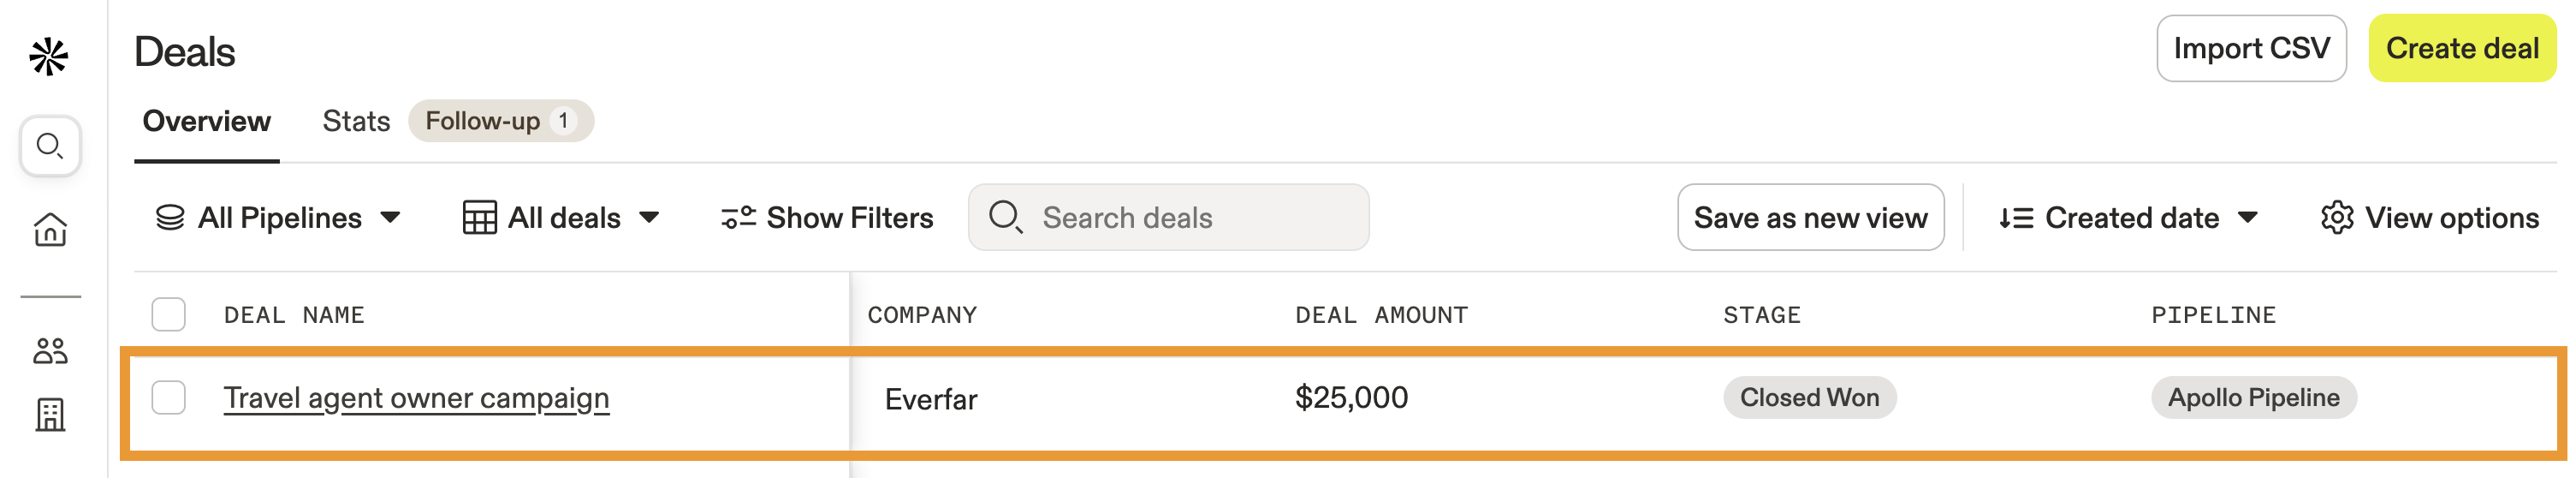Go to the Home sidebar icon
This screenshot has width=2576, height=478.
(x=50, y=229)
